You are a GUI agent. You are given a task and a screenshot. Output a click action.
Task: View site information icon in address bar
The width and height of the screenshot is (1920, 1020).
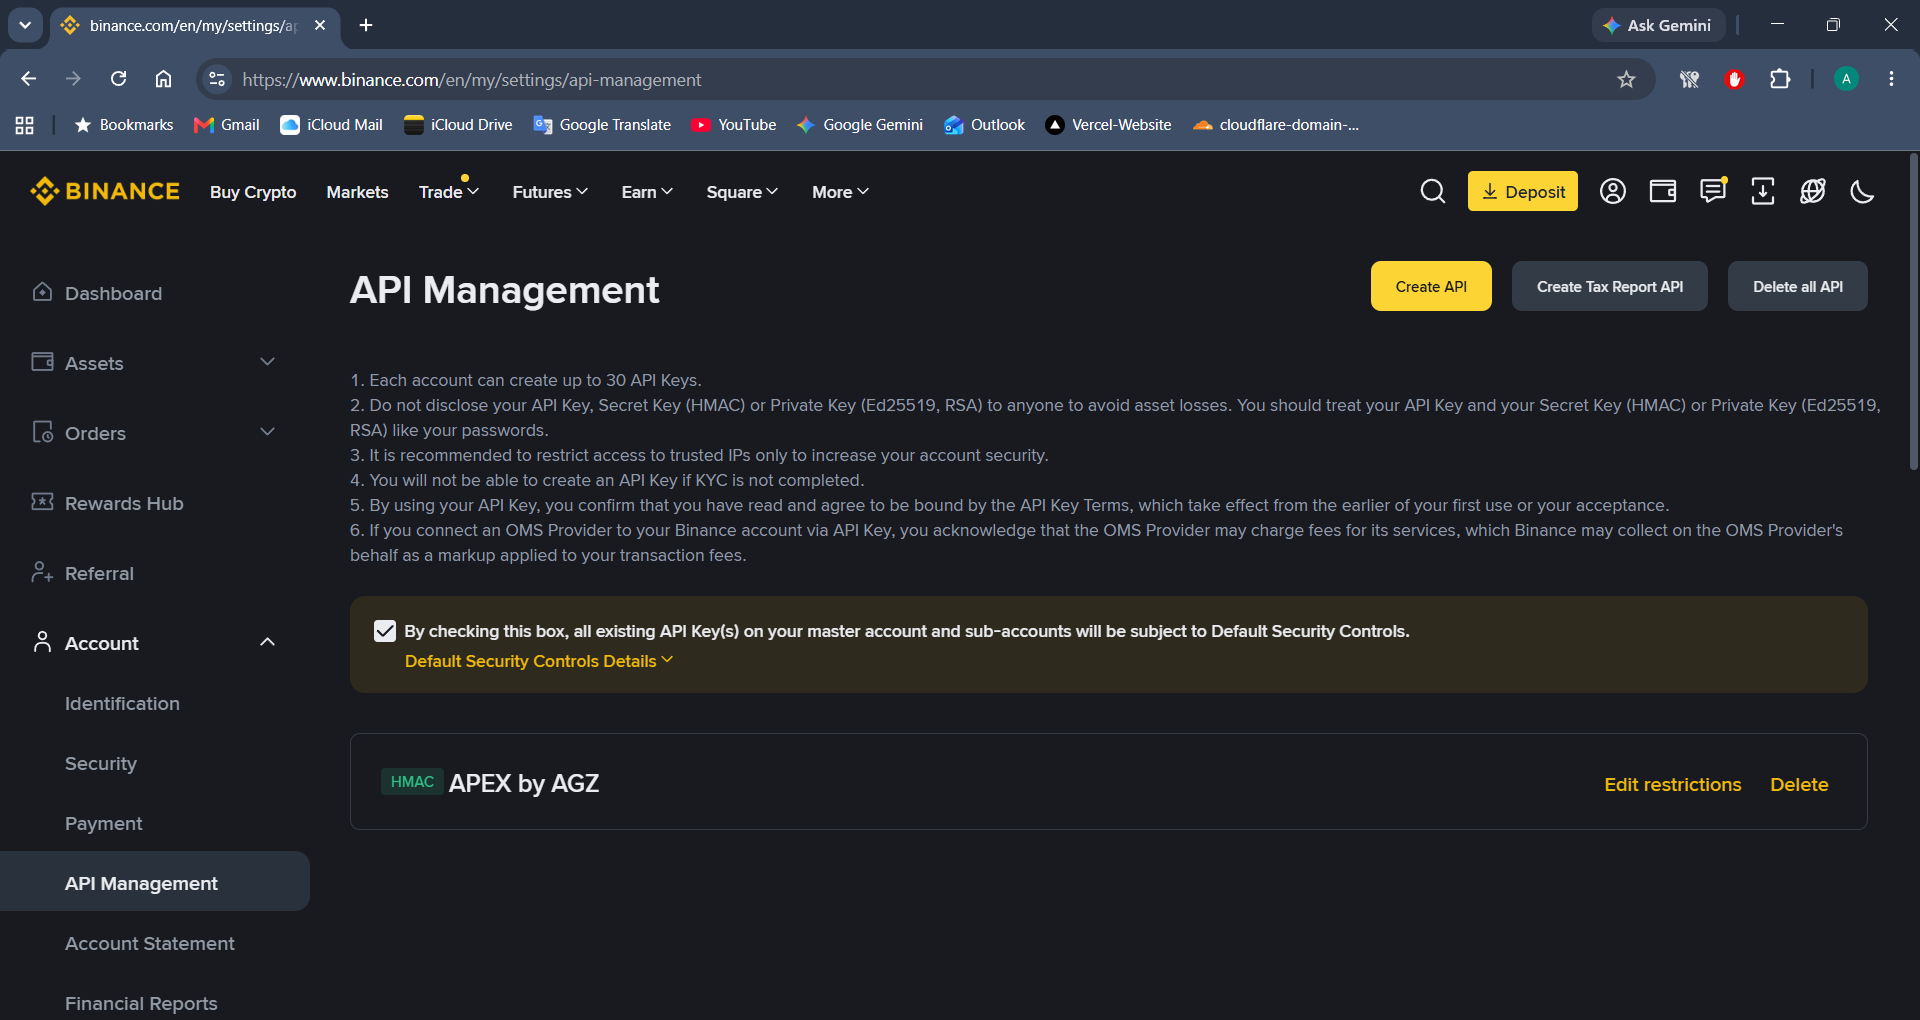click(x=217, y=79)
